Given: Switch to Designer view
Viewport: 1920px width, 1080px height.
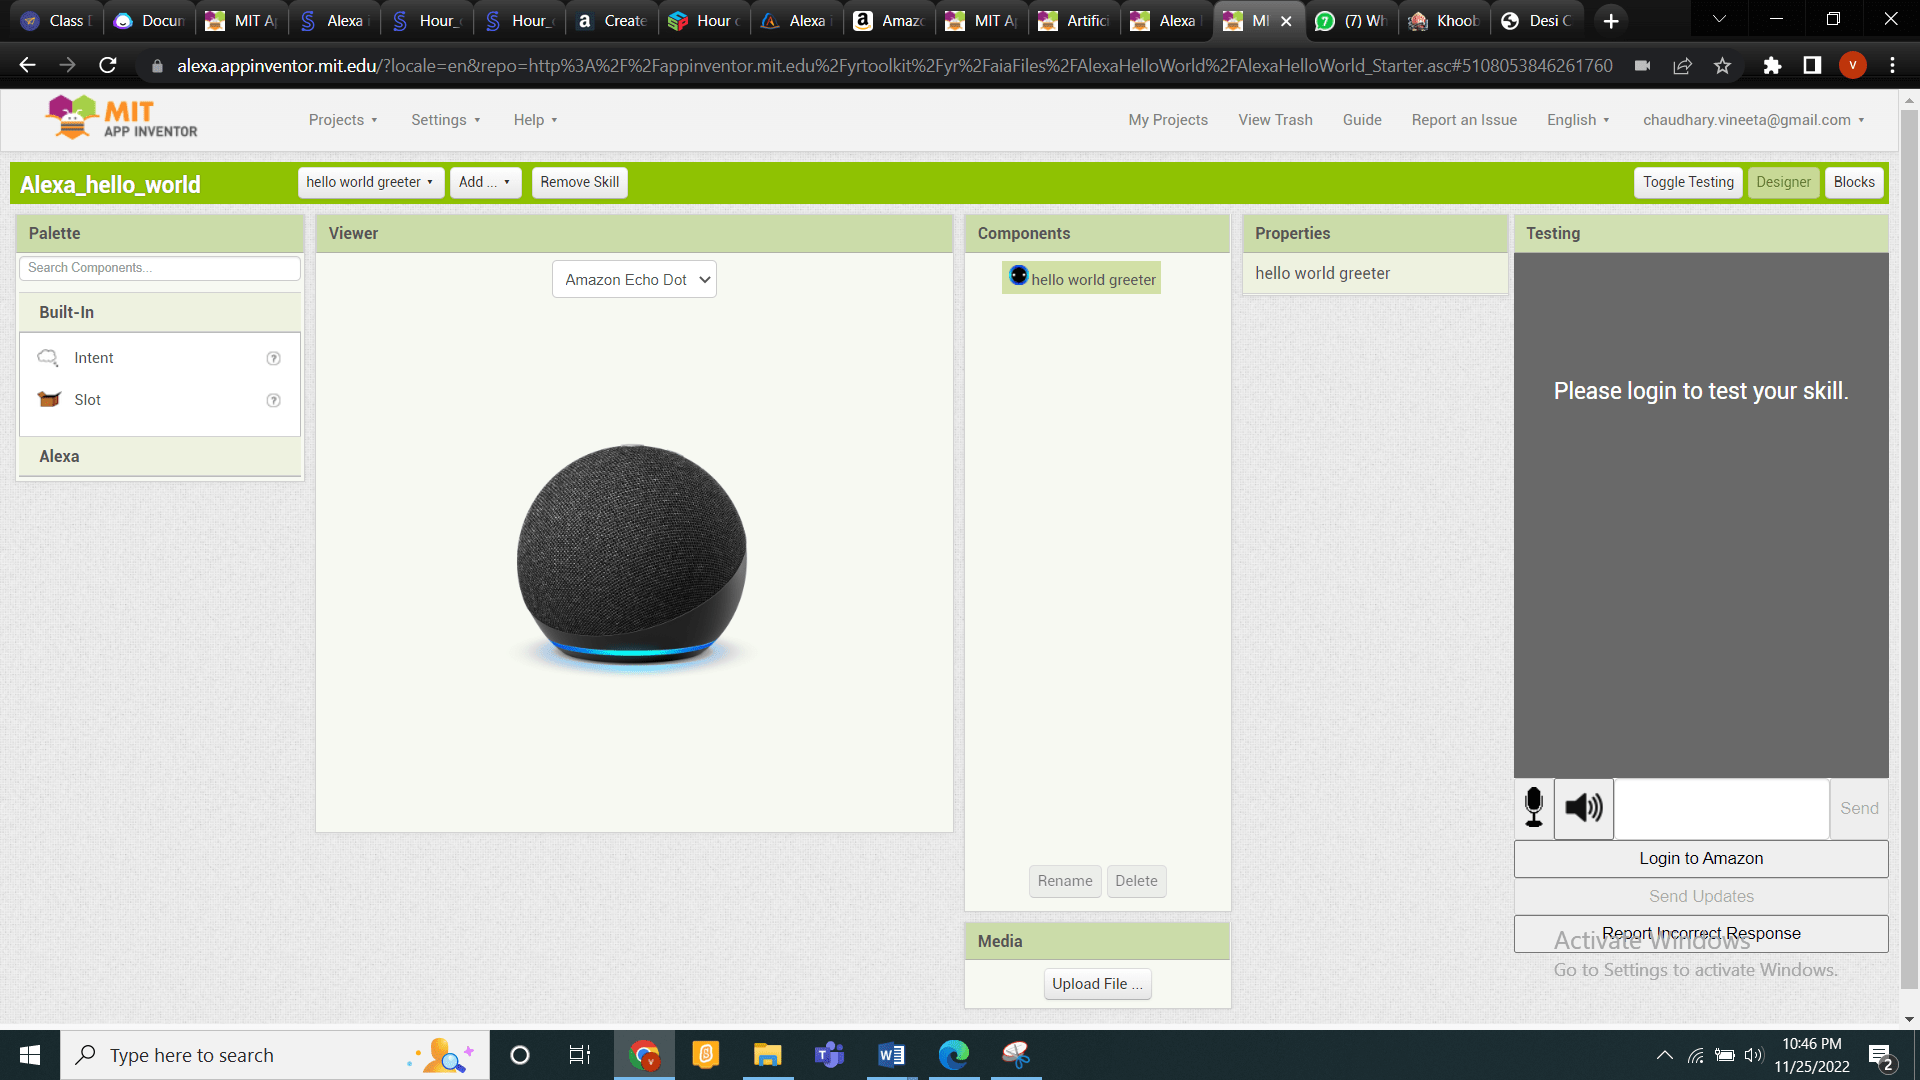Looking at the screenshot, I should coord(1784,182).
